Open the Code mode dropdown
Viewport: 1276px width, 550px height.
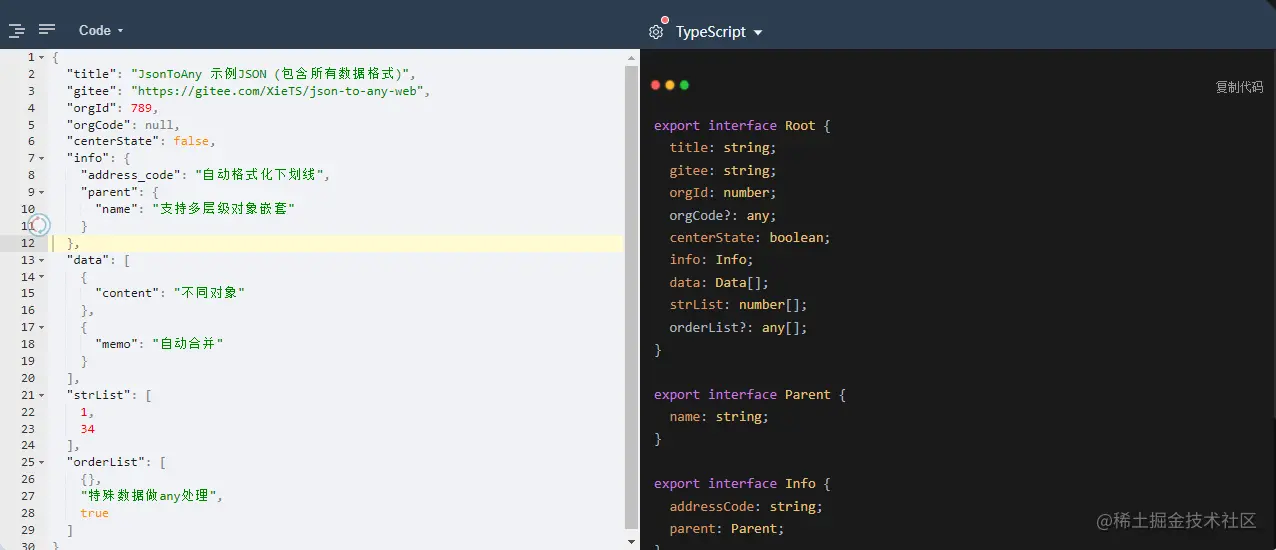101,31
